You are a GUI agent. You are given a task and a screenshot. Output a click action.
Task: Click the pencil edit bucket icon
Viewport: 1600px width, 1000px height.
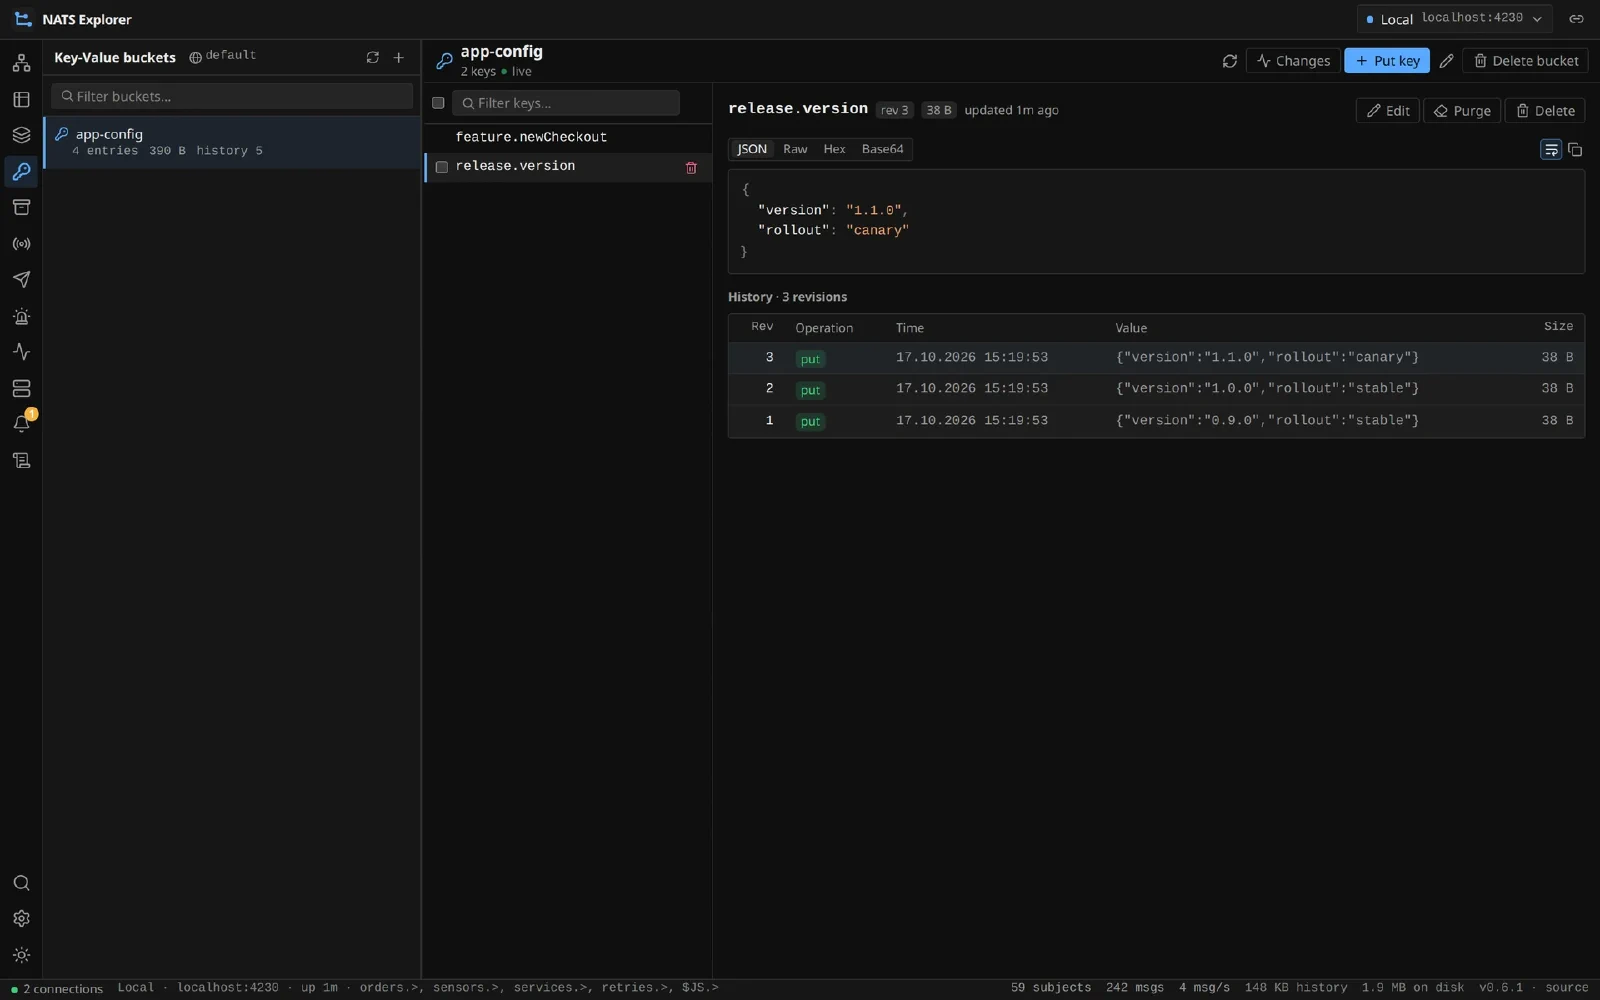click(1446, 61)
